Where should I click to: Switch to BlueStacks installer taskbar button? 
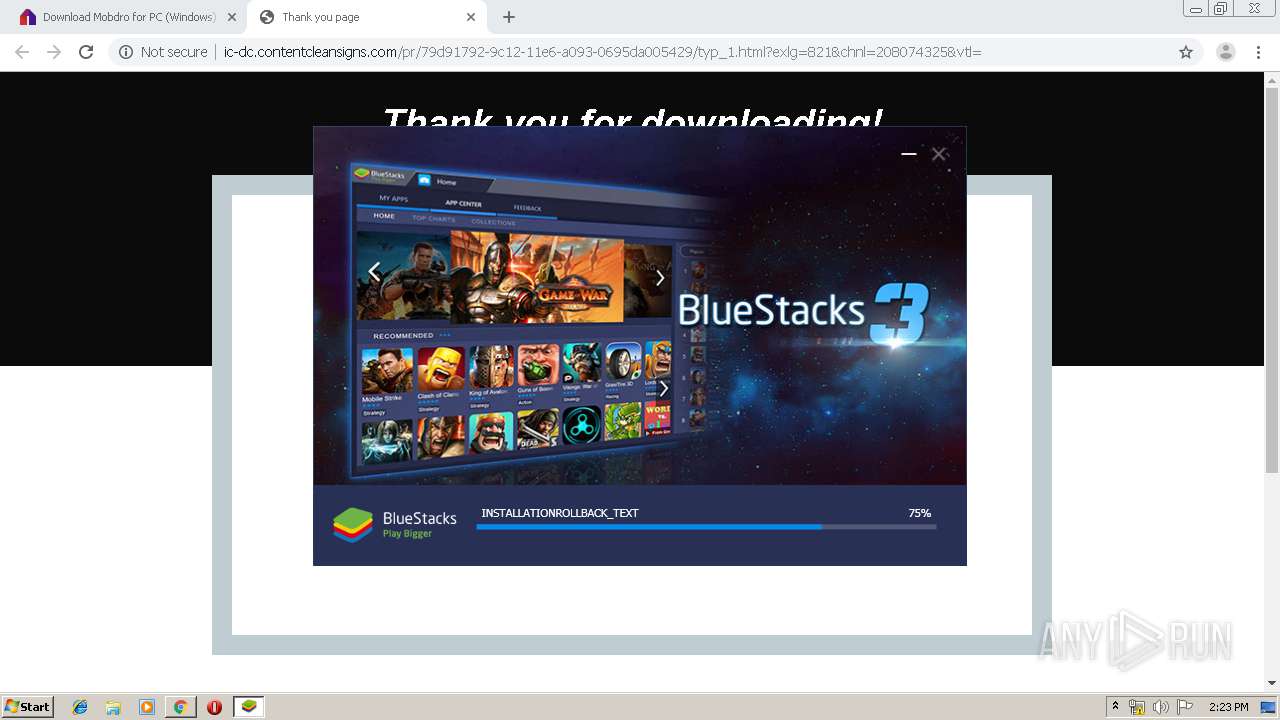tap(248, 707)
